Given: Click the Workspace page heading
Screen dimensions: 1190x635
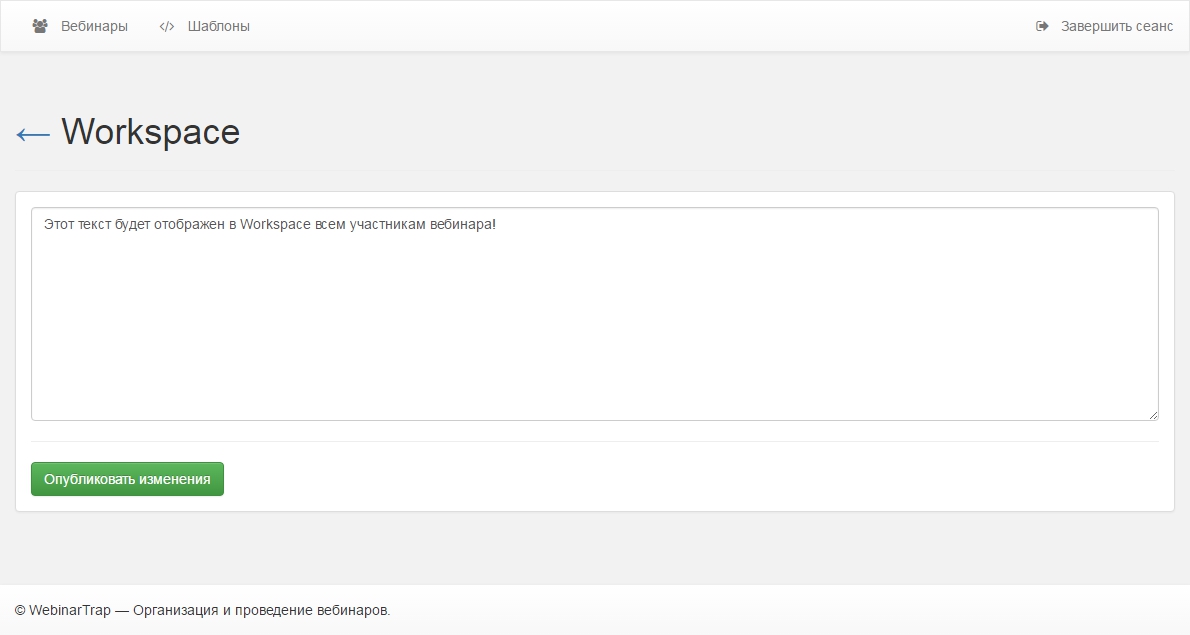Looking at the screenshot, I should 151,132.
